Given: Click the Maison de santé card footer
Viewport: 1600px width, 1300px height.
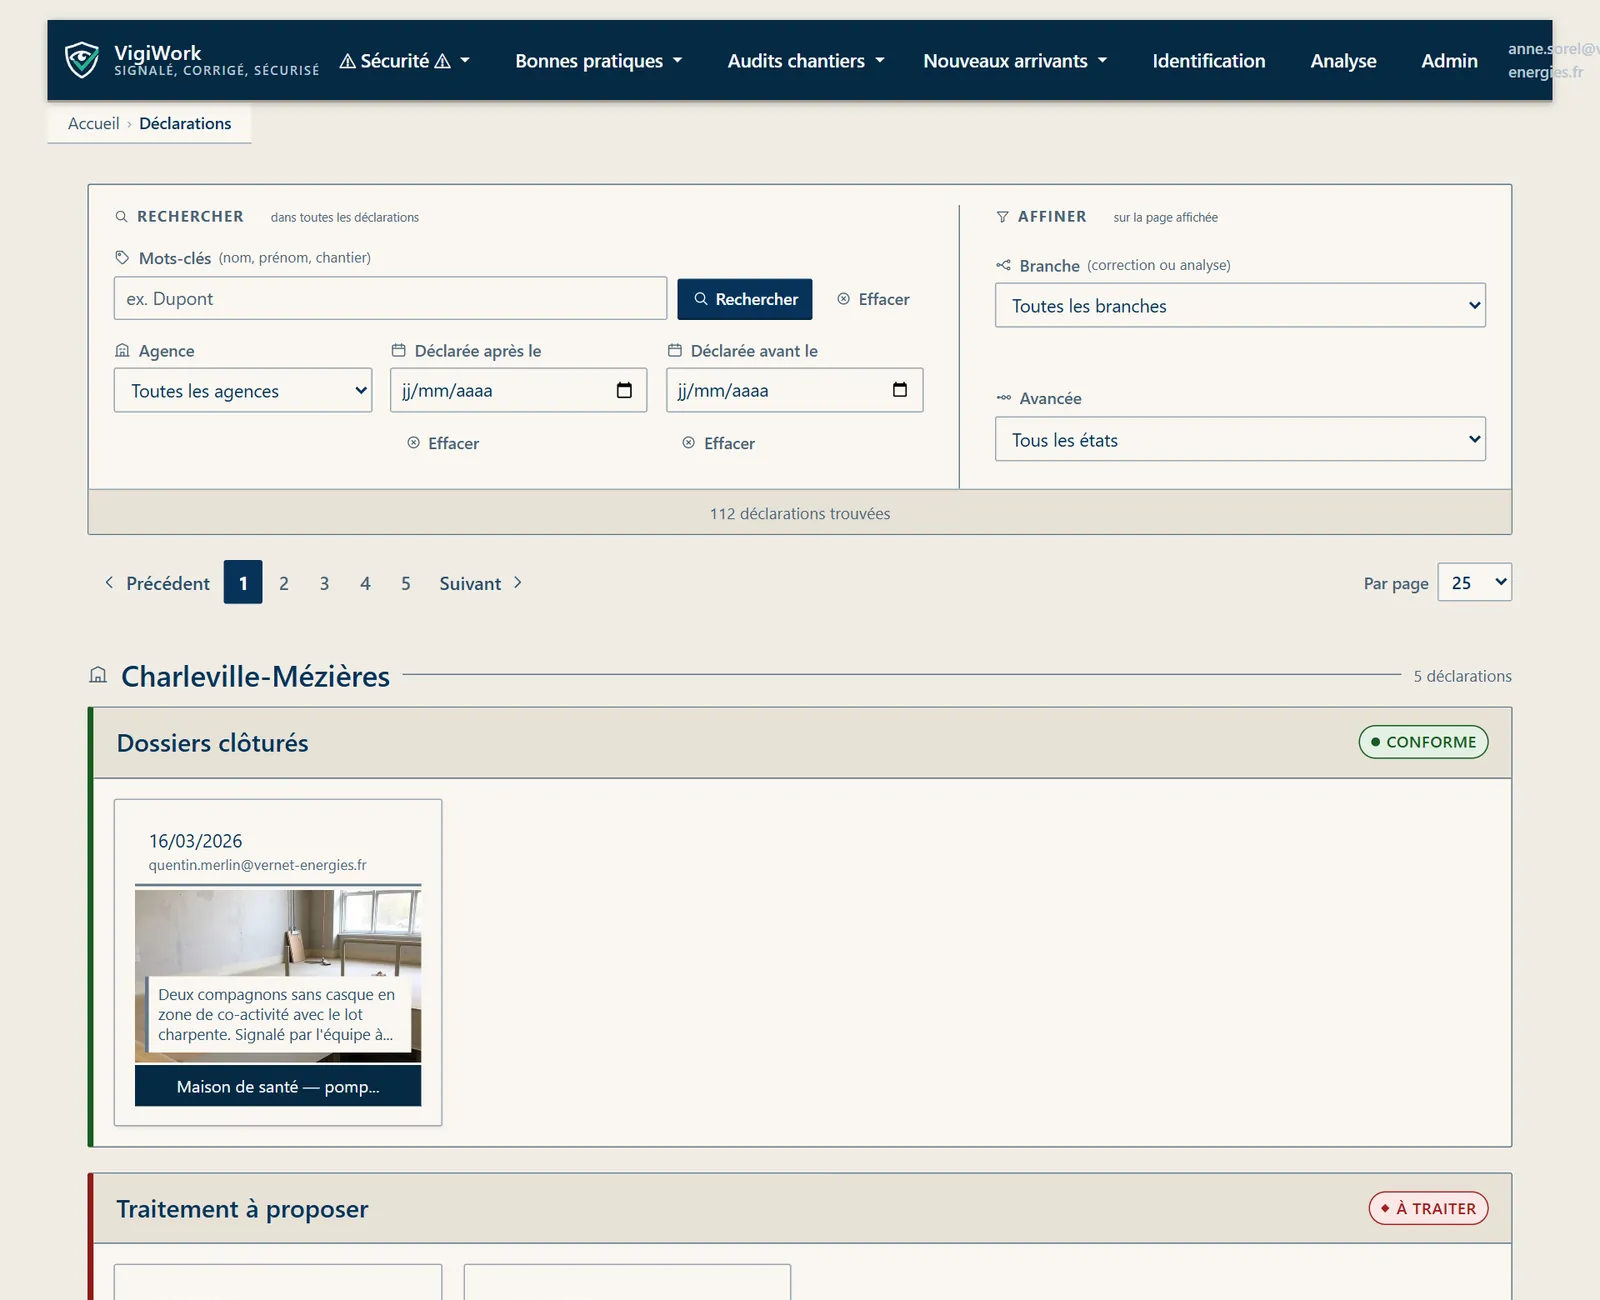Looking at the screenshot, I should [278, 1086].
